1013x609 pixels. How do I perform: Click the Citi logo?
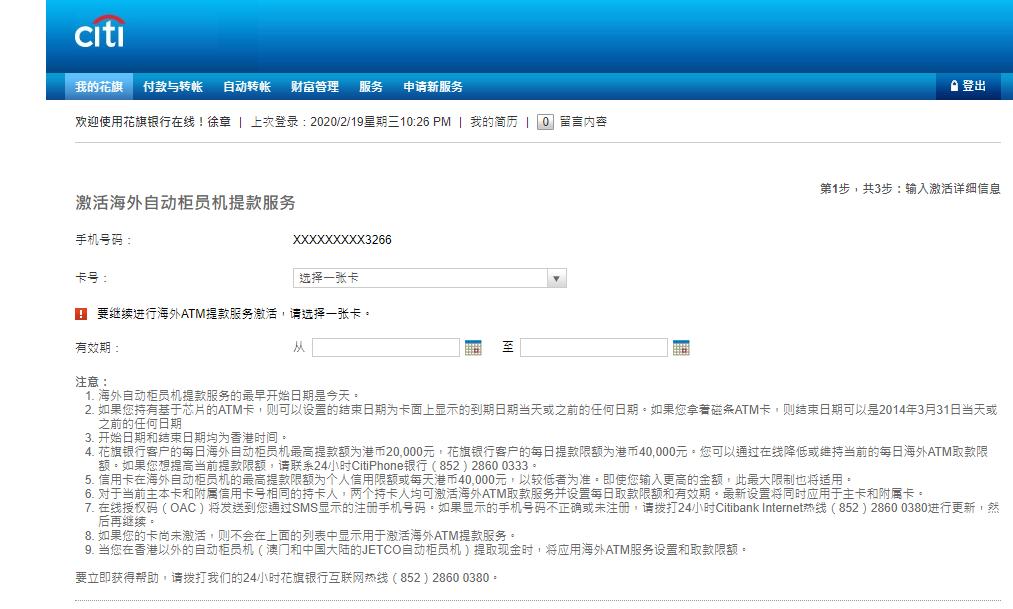coord(100,31)
